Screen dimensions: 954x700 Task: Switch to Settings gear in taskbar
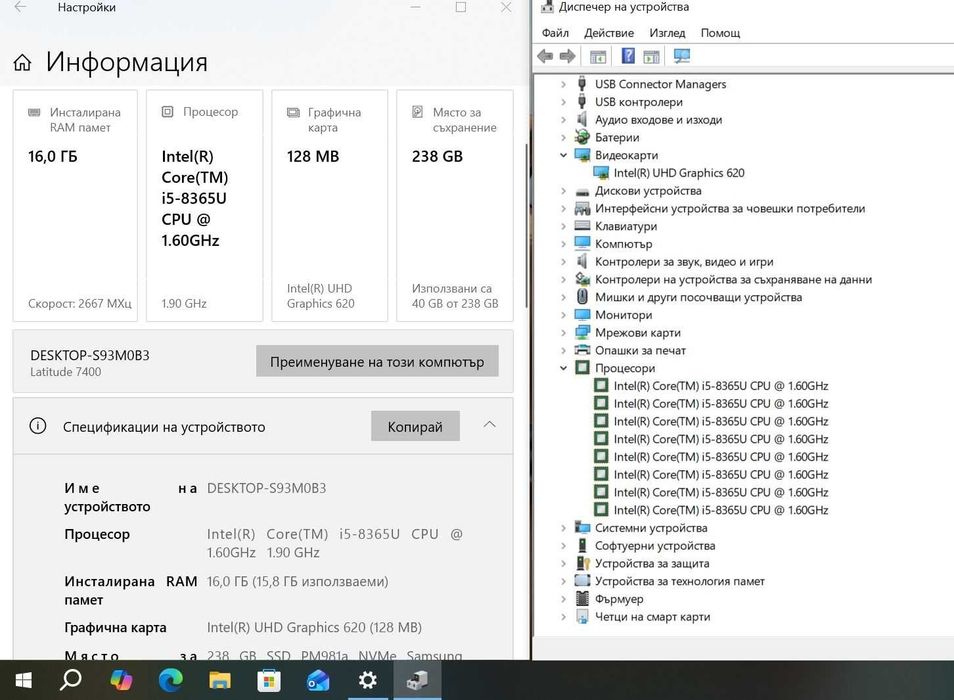point(367,680)
